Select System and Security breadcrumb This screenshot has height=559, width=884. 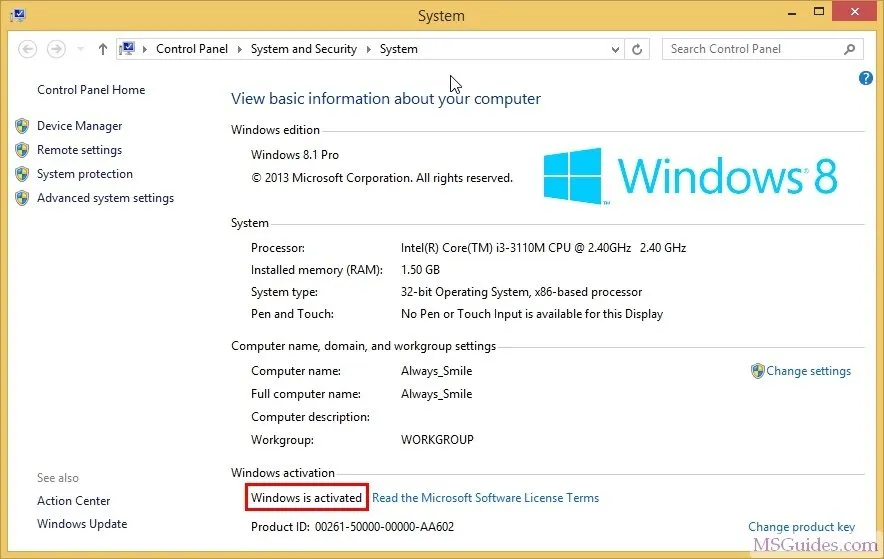click(x=303, y=49)
